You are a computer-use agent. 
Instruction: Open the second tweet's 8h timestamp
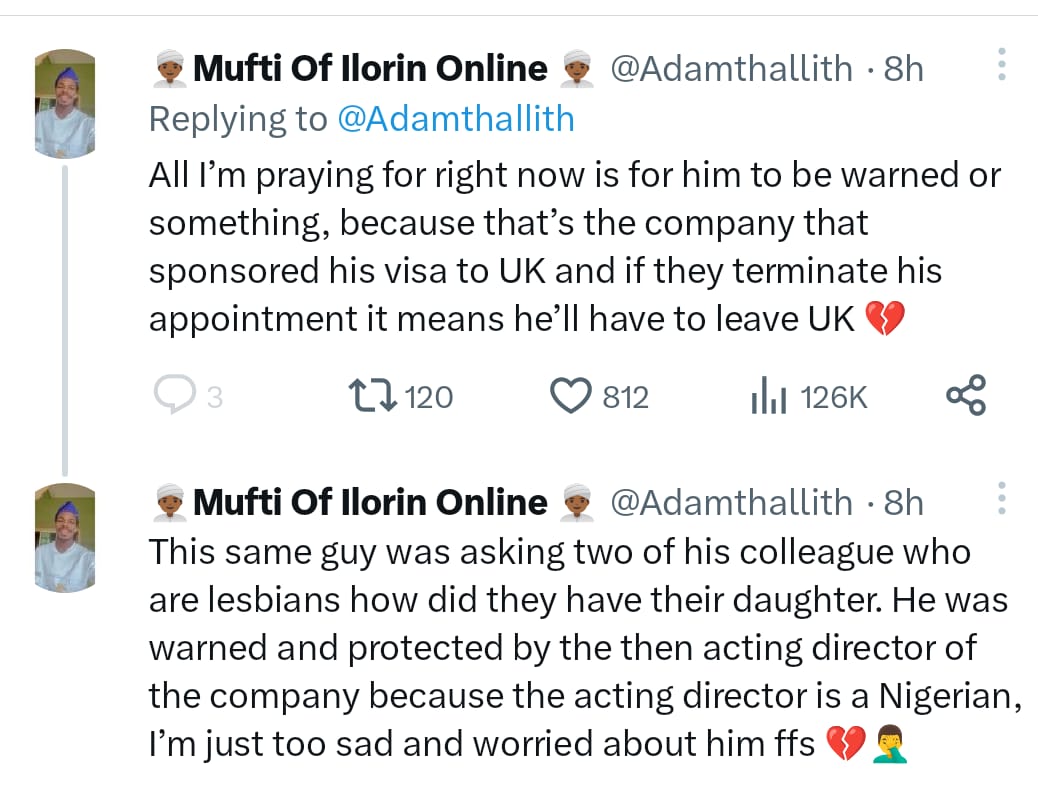(x=903, y=502)
